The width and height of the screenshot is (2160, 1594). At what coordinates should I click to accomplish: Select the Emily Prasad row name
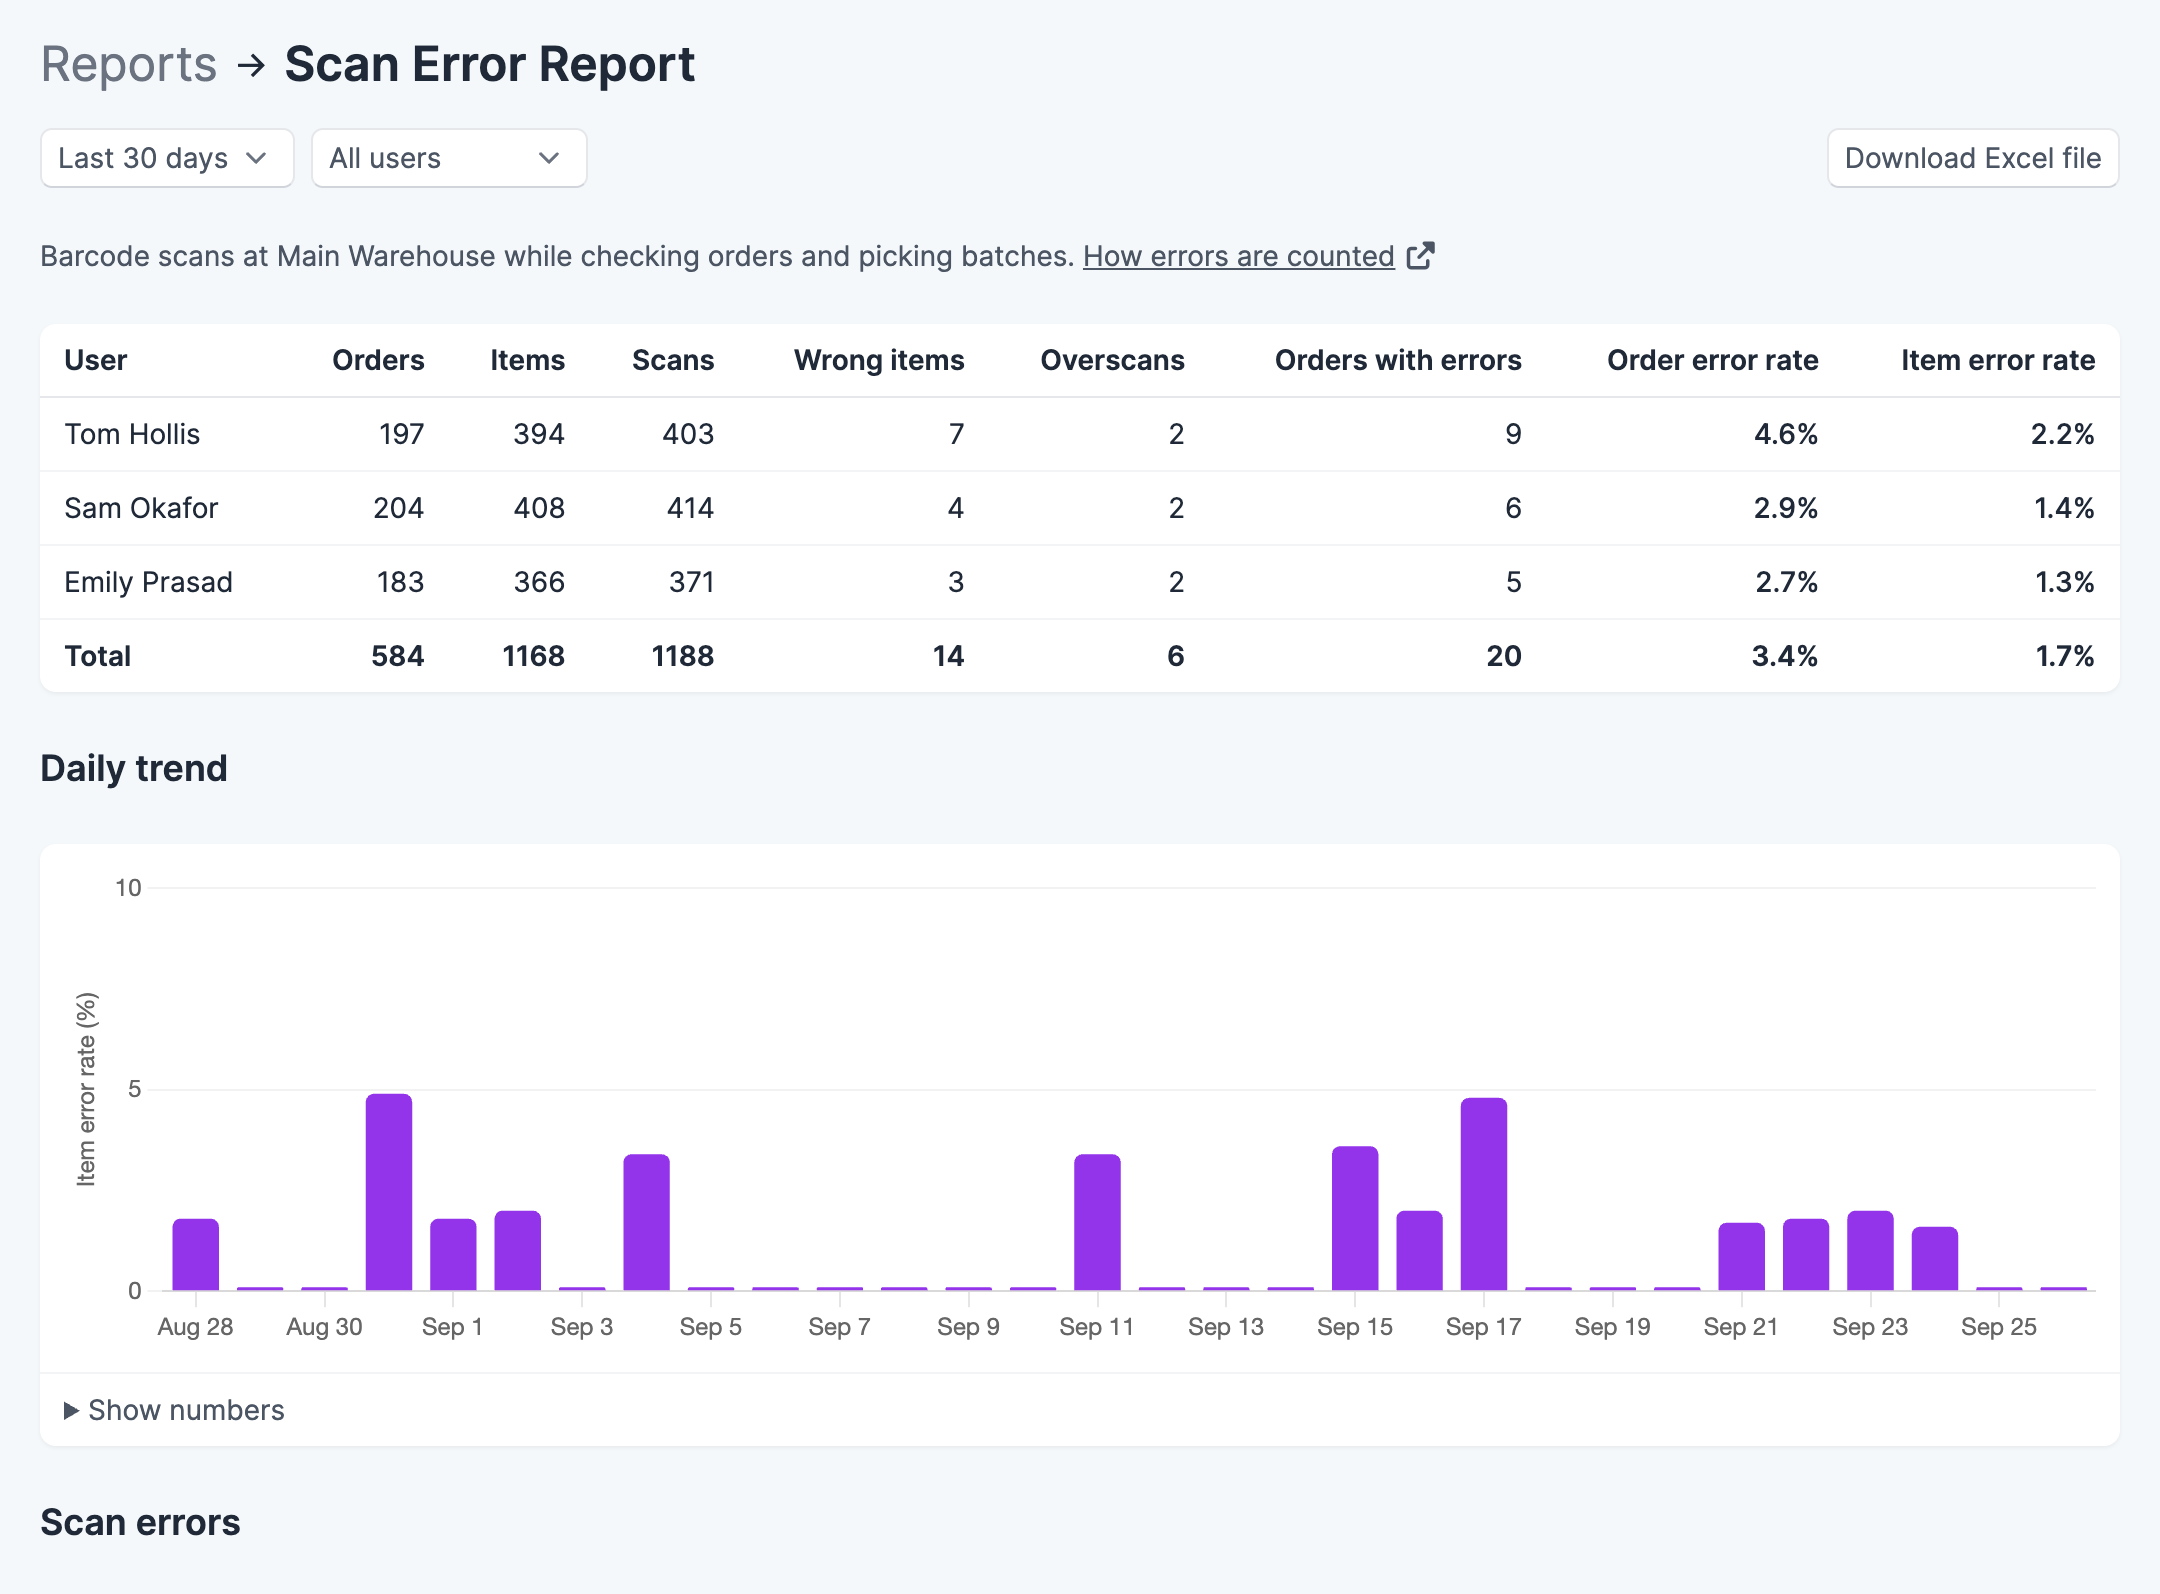click(148, 582)
